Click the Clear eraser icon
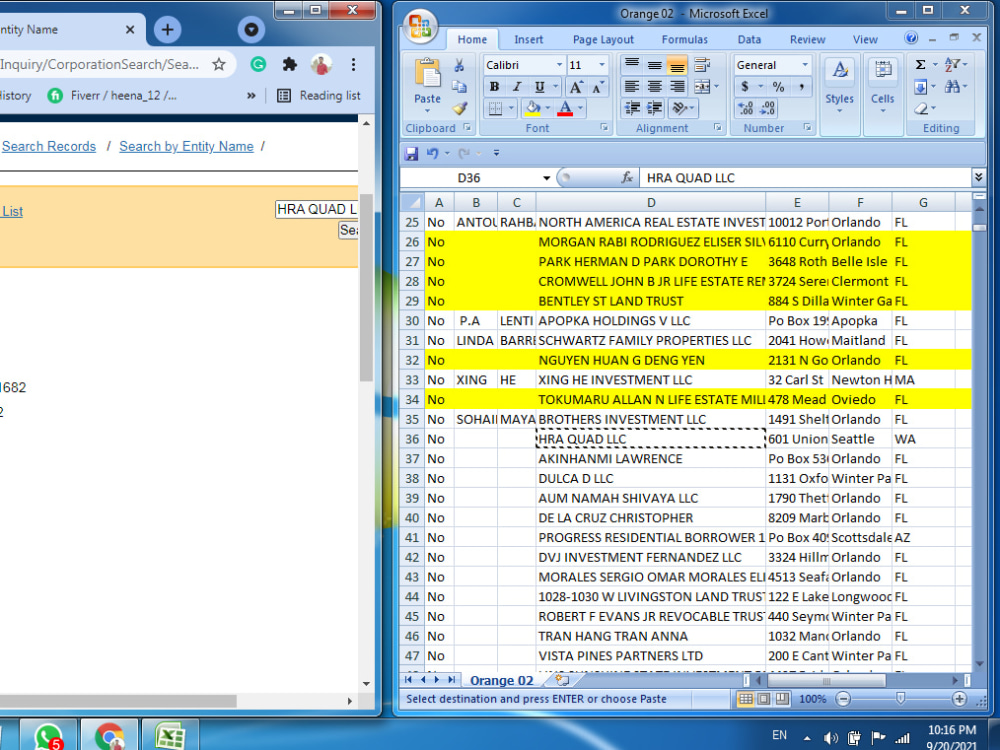This screenshot has height=750, width=1000. (x=921, y=108)
